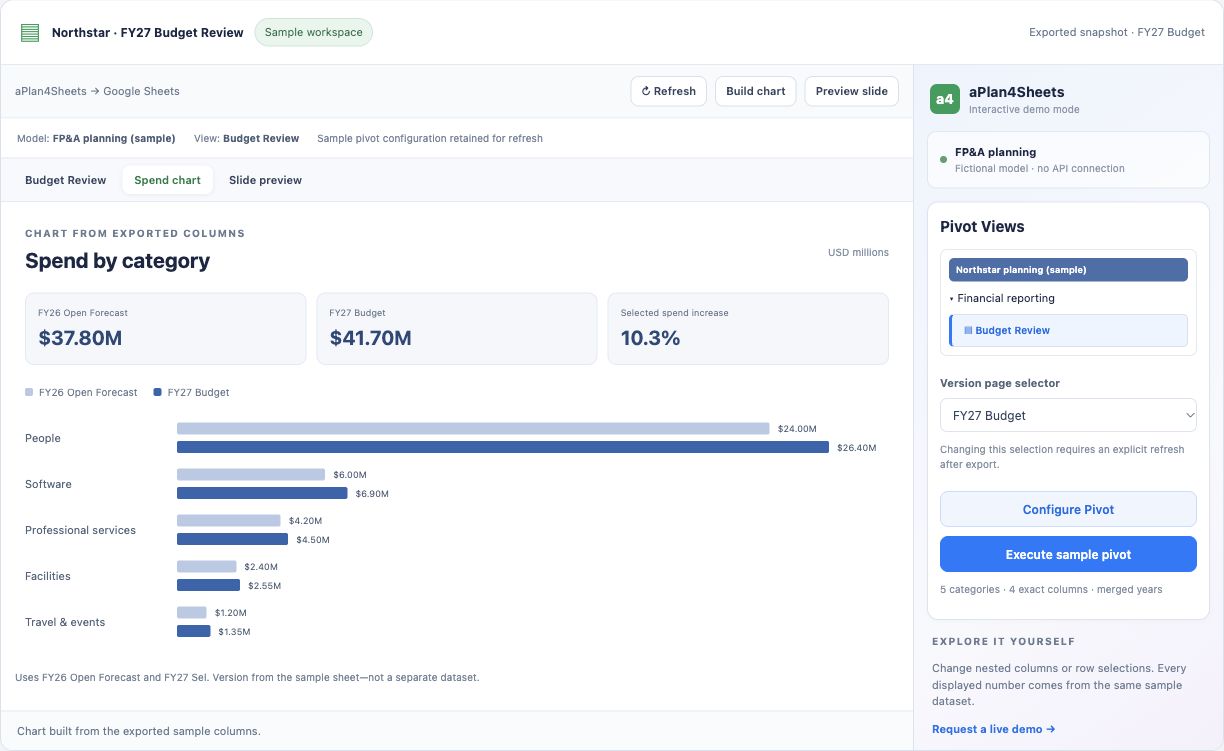This screenshot has width=1224, height=751.
Task: Click the FY26 Open Forecast $37.80M card
Action: [x=166, y=328]
